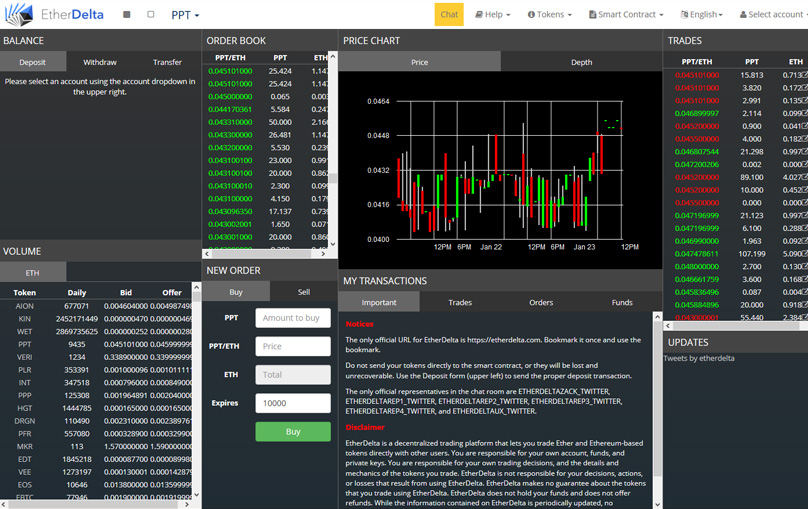Screen dimensions: 808x509
Task: Open trade link icon for 15.813 PPT trade
Action: pos(804,75)
